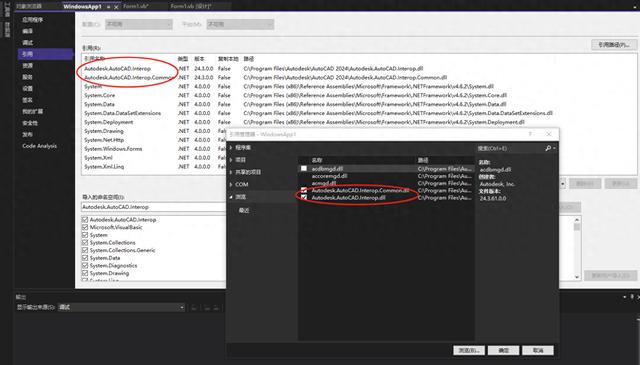Image resolution: width=640 pixels, height=365 pixels.
Task: Open the search options arrow beside the magnifier
Action: [x=554, y=148]
